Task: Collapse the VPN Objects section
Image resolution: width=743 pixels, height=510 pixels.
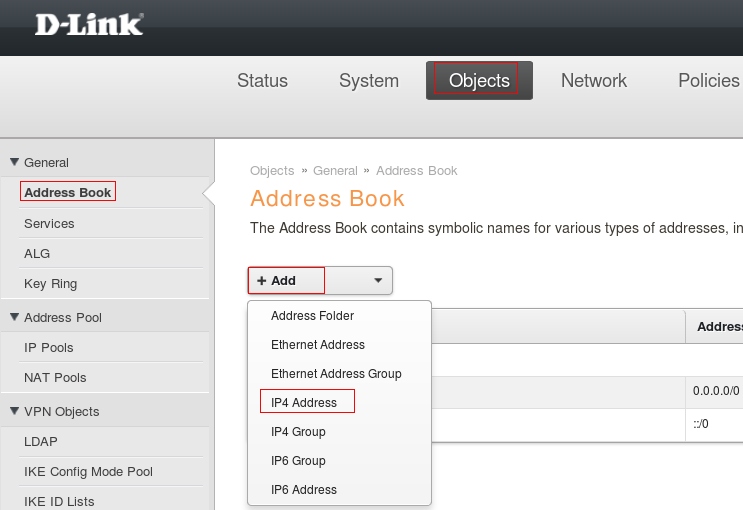Action: 15,411
